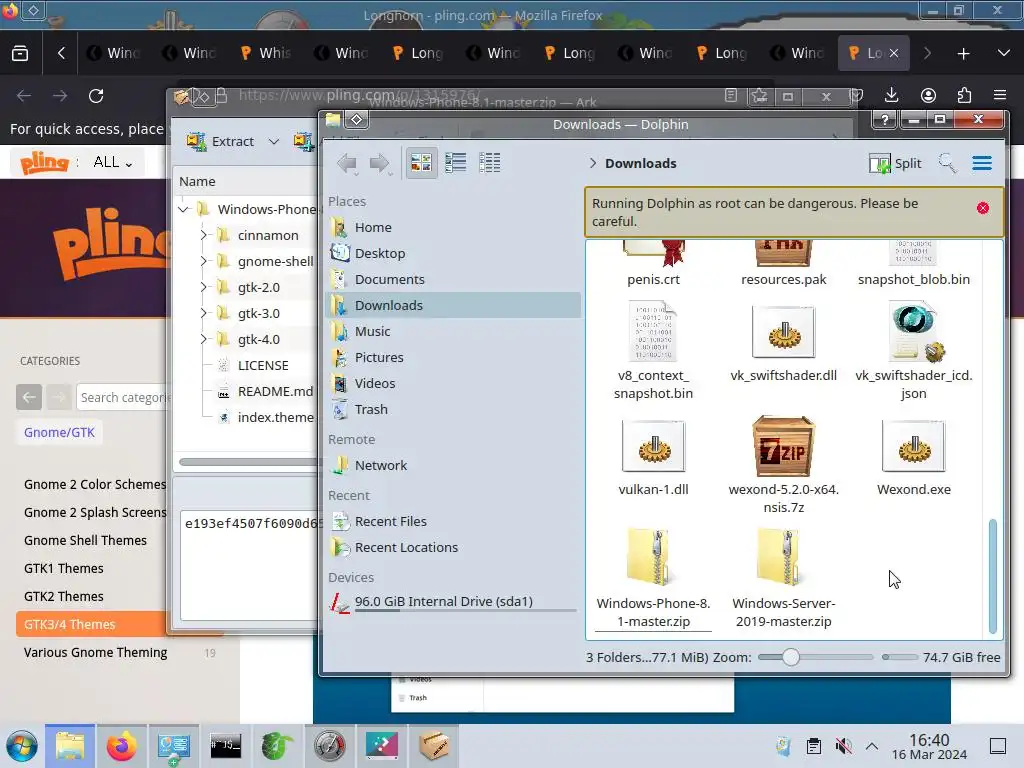This screenshot has width=1024, height=768.
Task: Open Trash in Places panel
Action: (453, 409)
